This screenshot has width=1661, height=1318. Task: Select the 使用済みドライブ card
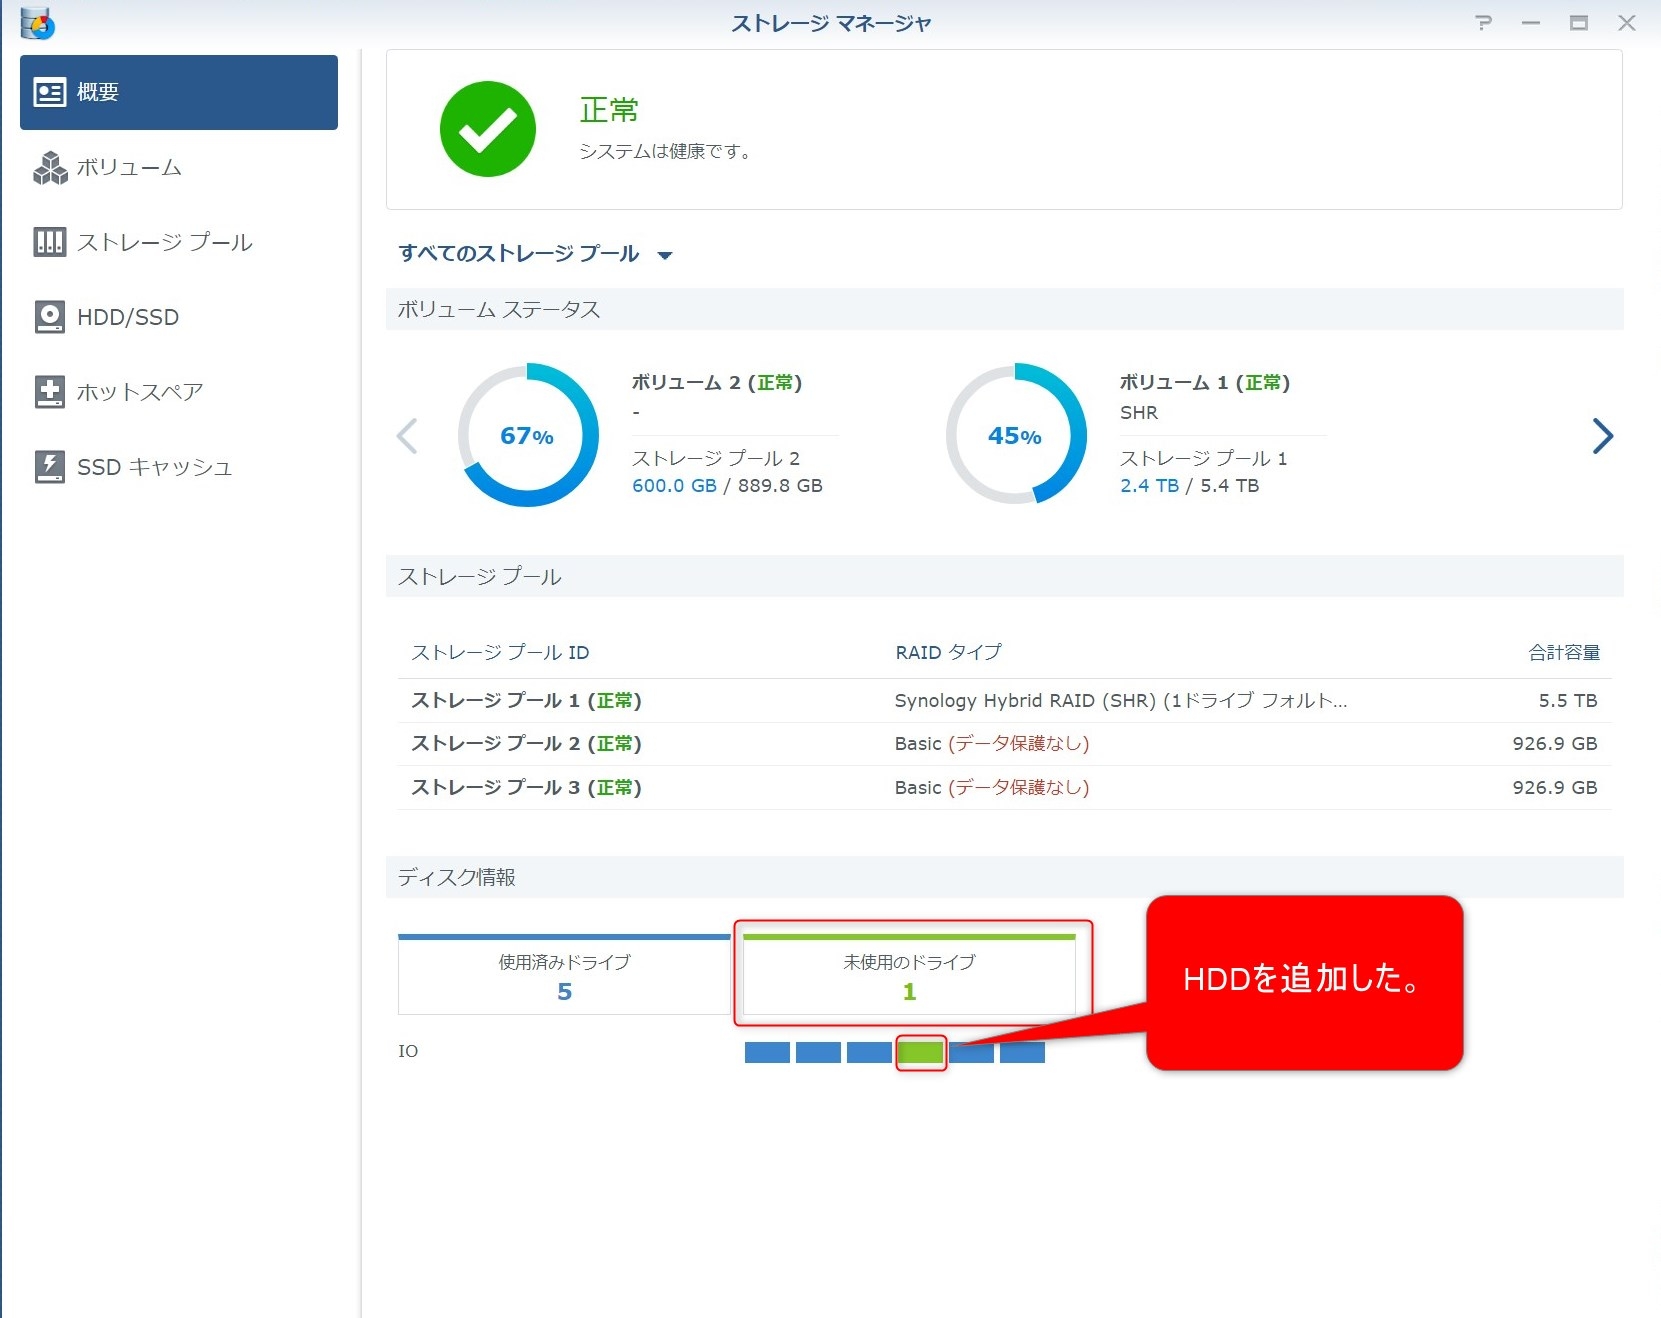pyautogui.click(x=564, y=976)
